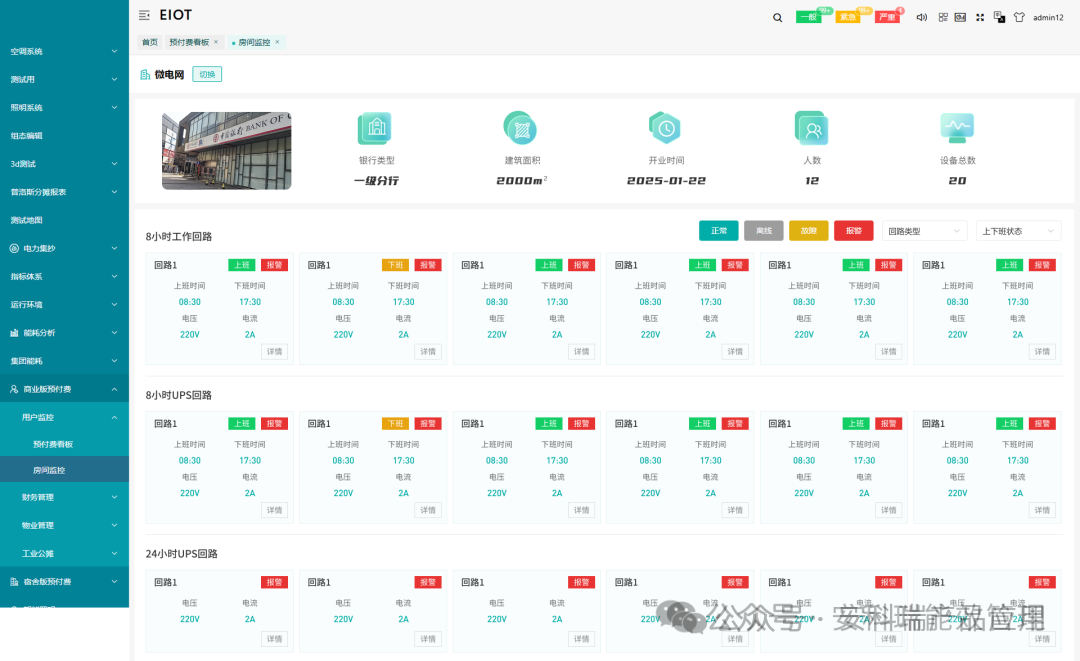Open the theme shirt icon
Image resolution: width=1080 pixels, height=661 pixels.
click(1019, 17)
